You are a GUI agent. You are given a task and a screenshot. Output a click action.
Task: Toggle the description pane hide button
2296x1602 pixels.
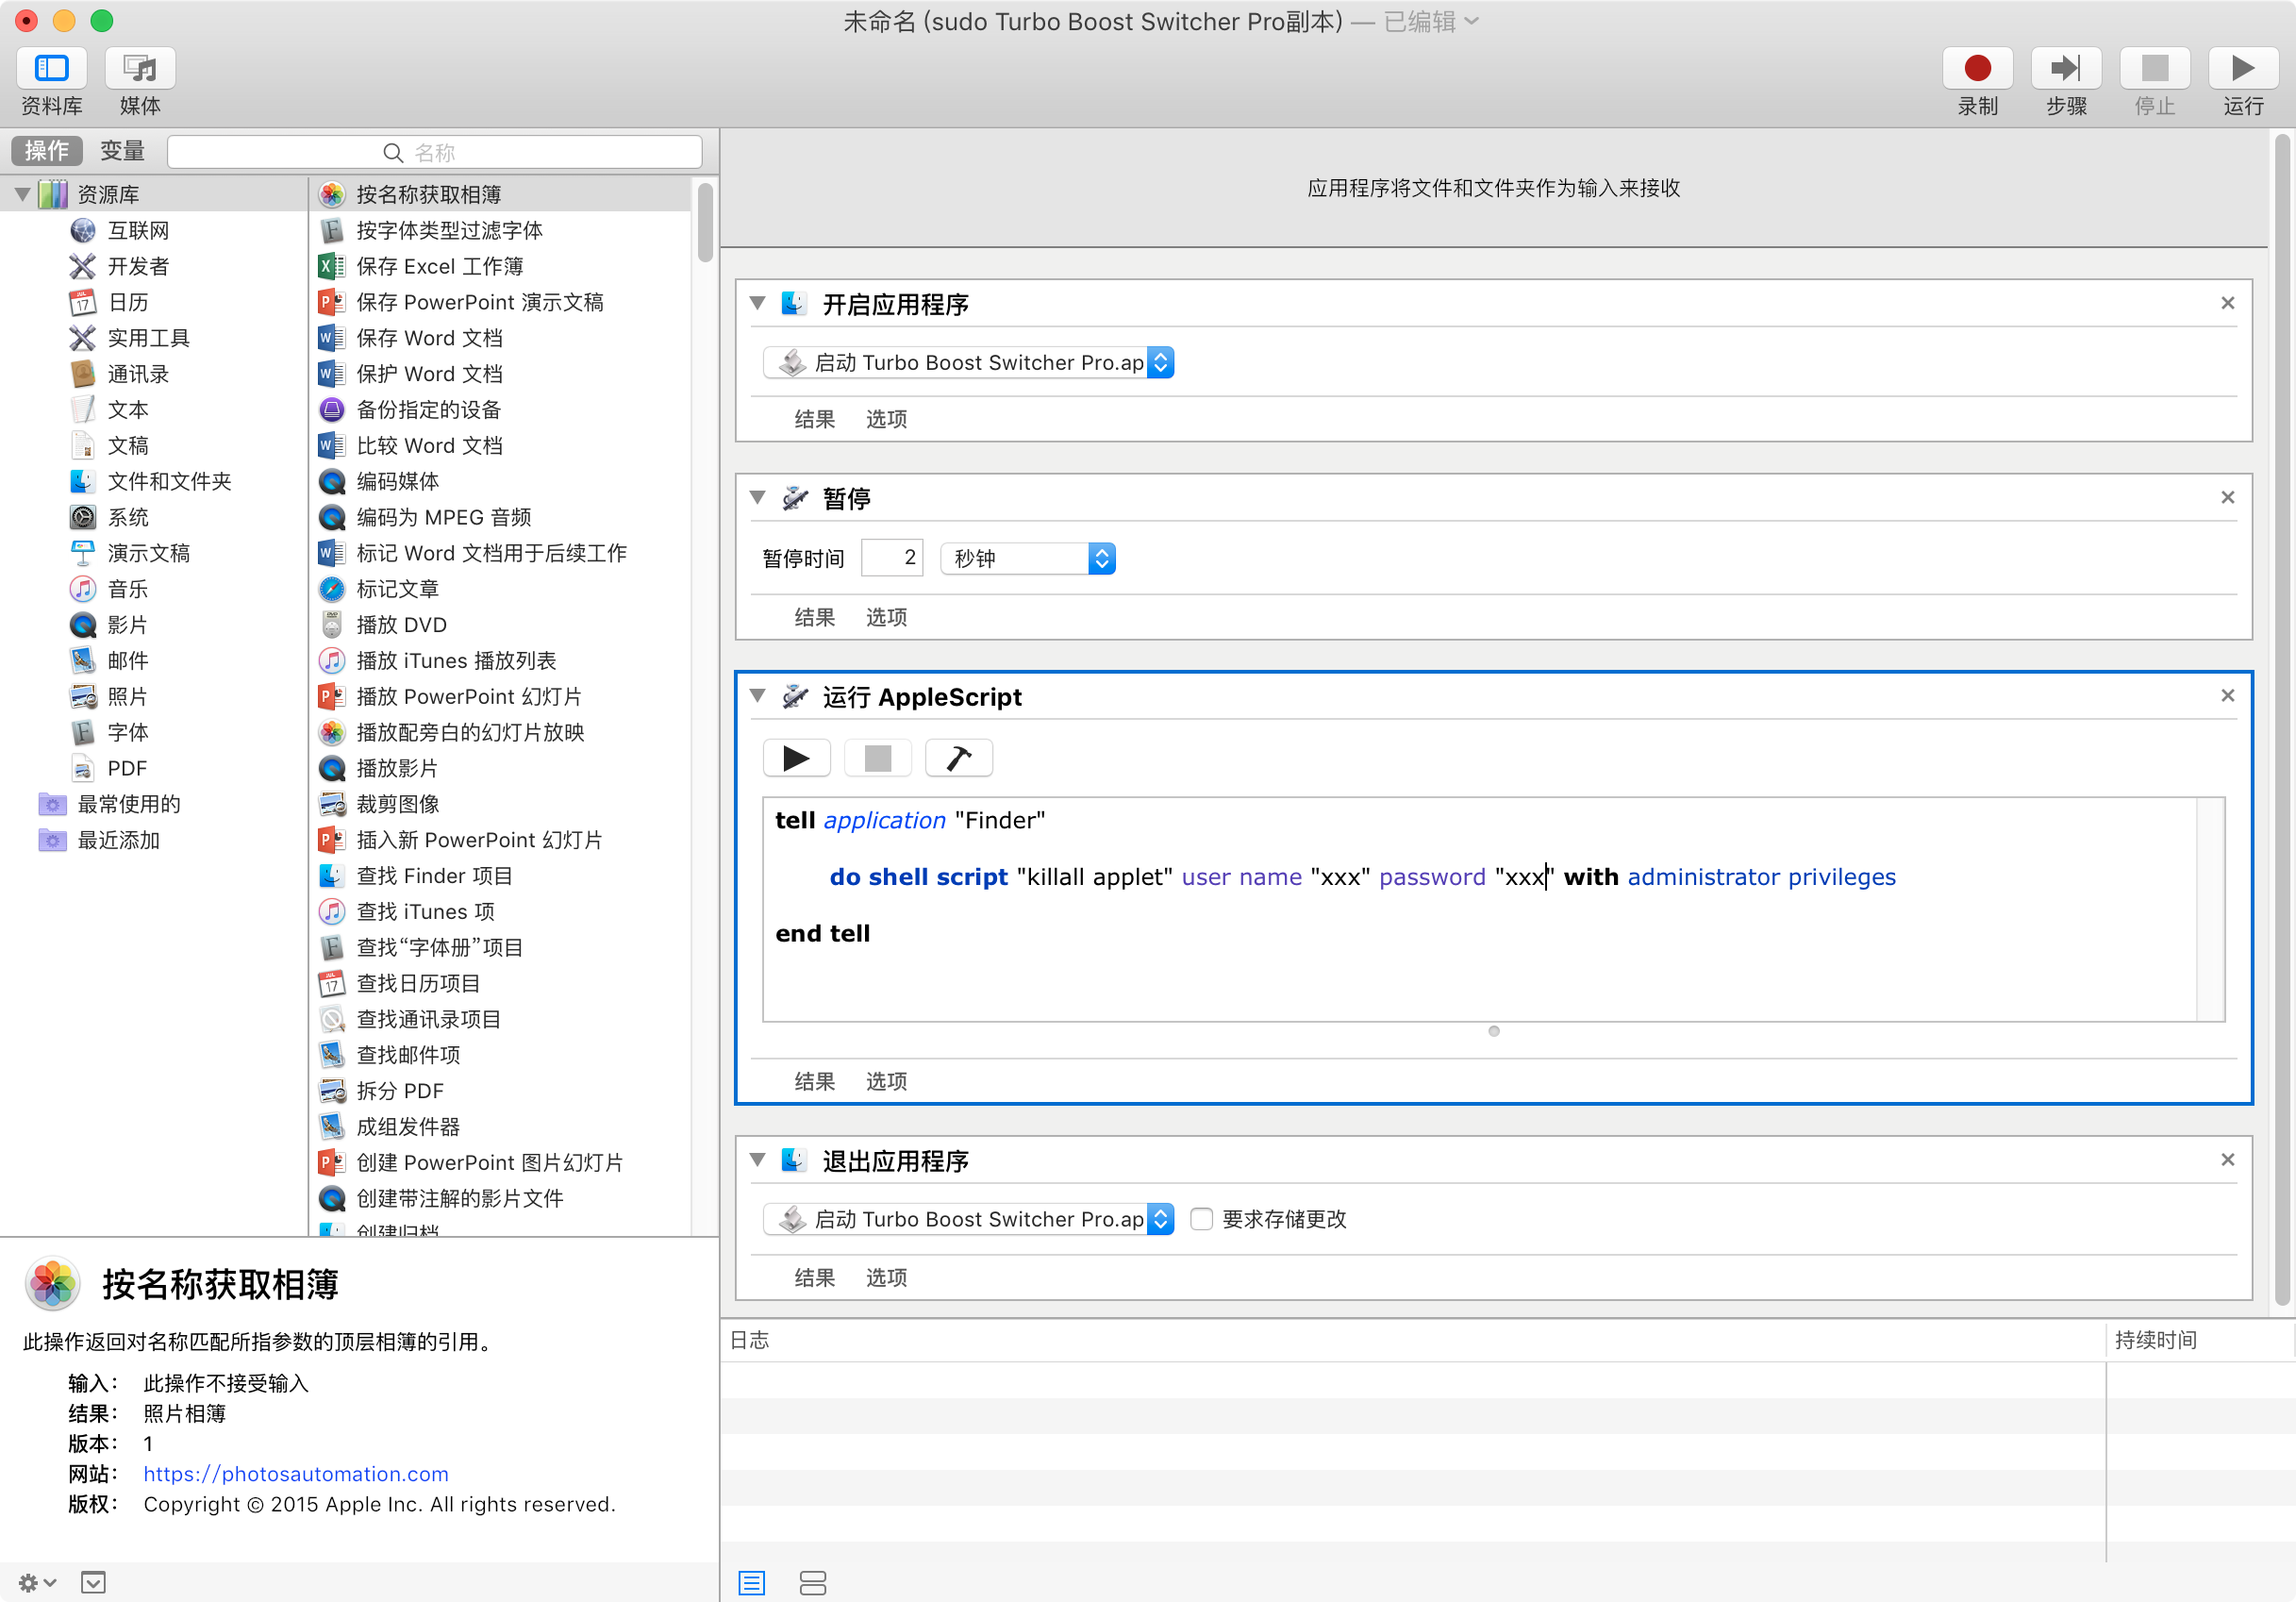pyautogui.click(x=93, y=1582)
